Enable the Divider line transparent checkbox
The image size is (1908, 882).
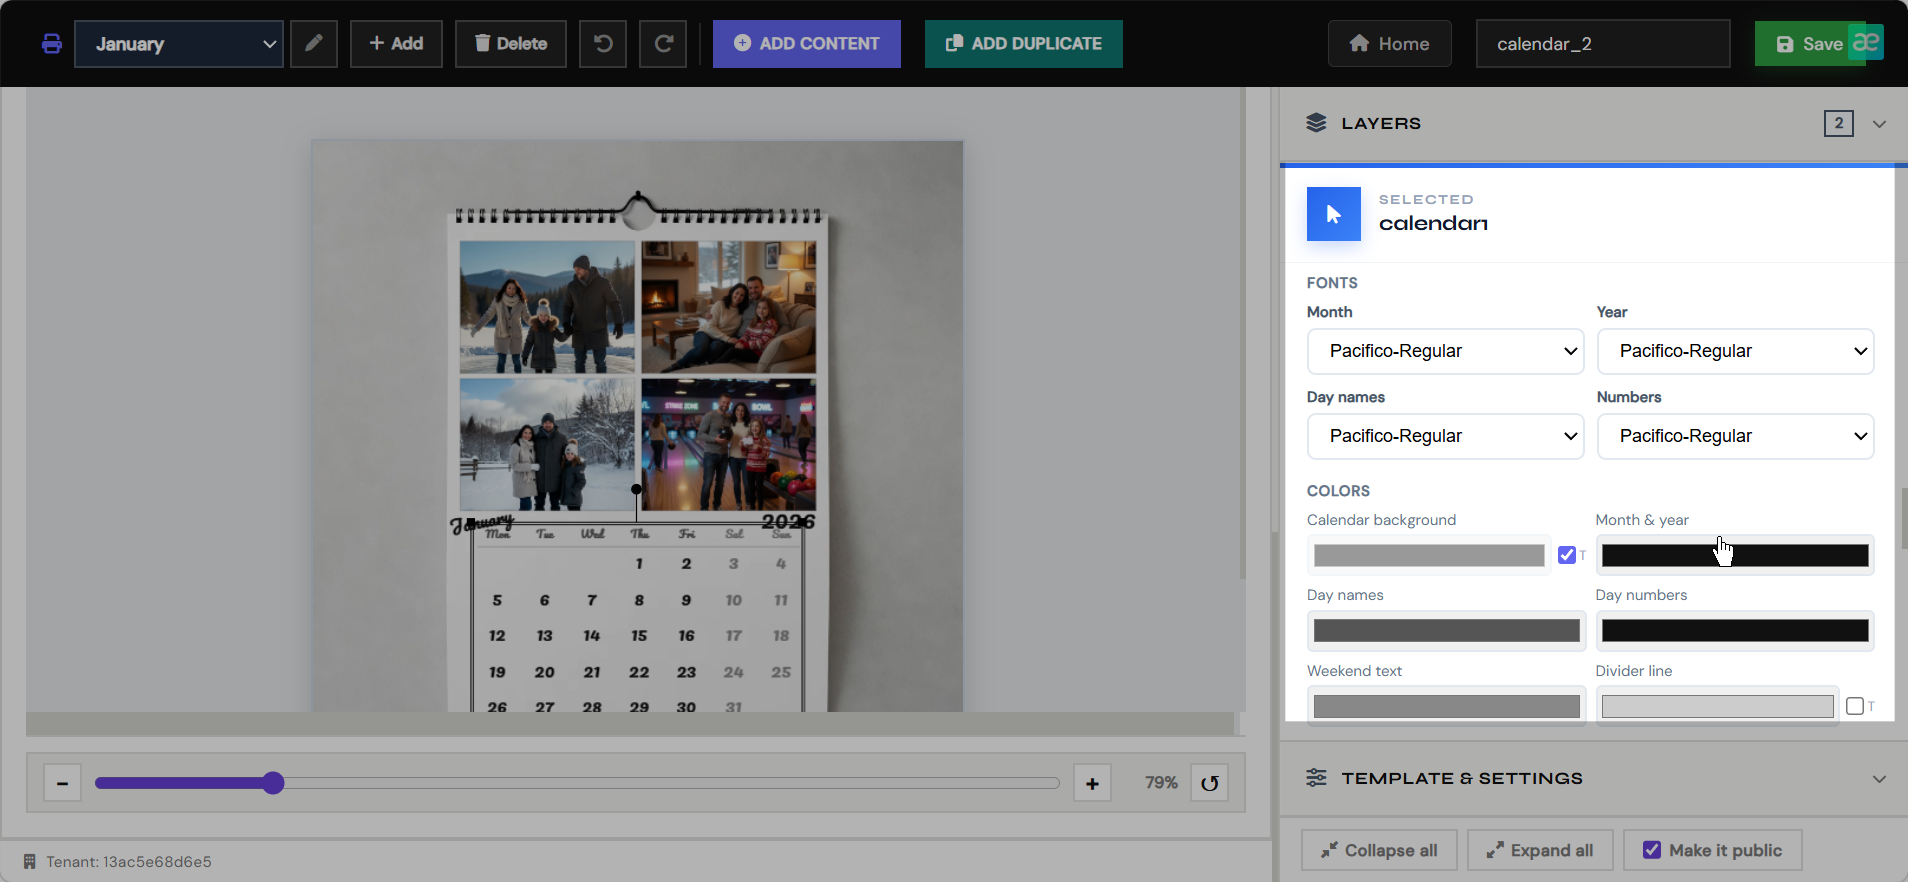coord(1855,706)
